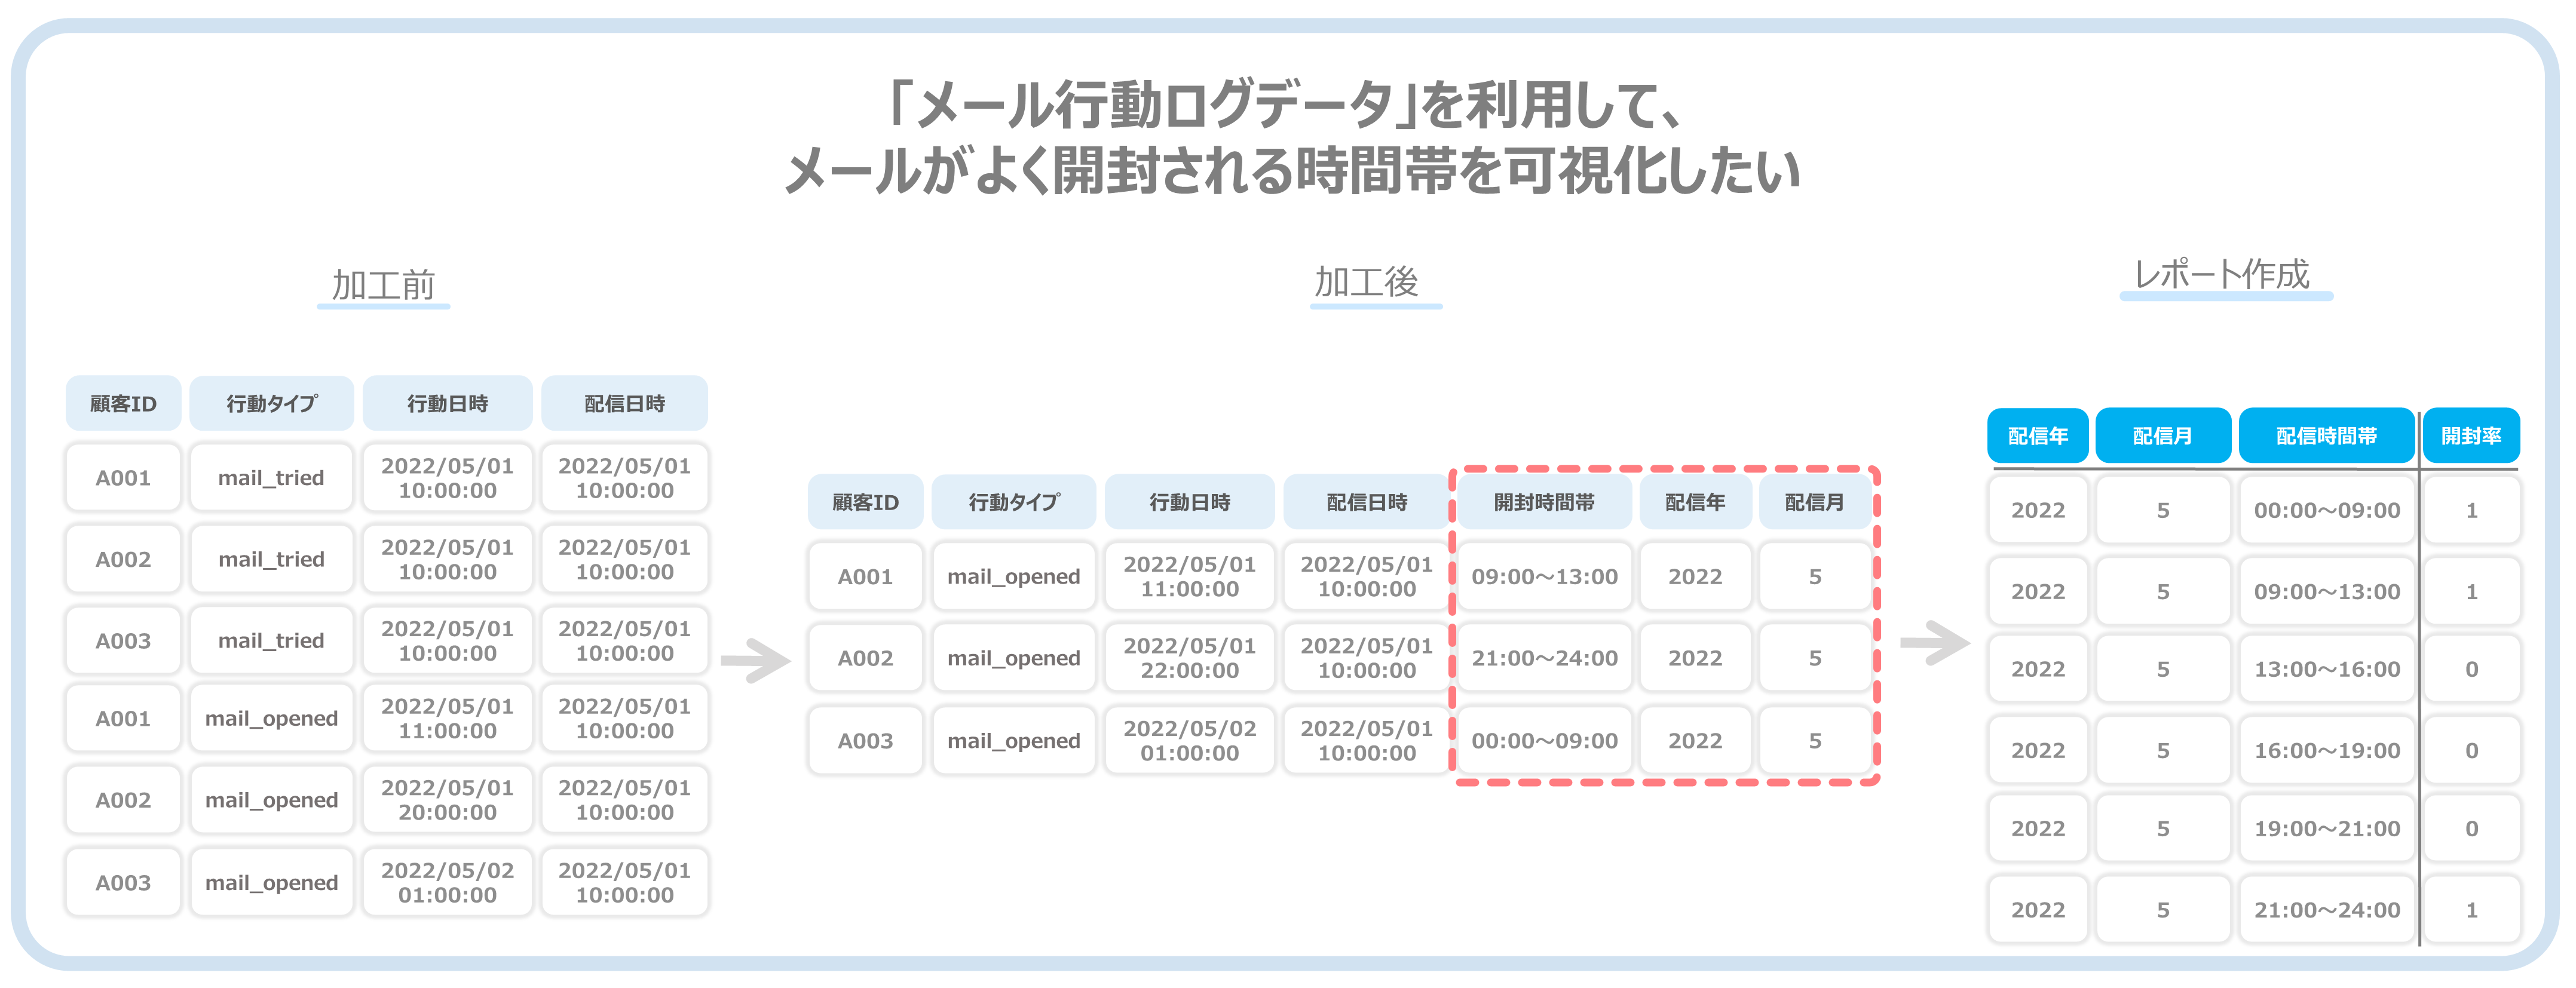Click mail_opened cell for A002 in 加工後 table
This screenshot has width=2576, height=988.
(x=1013, y=658)
